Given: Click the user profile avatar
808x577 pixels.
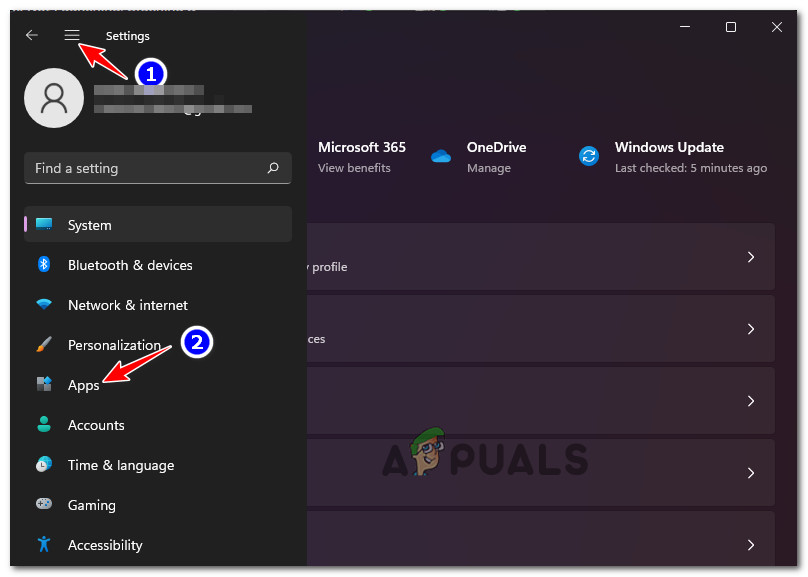Looking at the screenshot, I should point(54,98).
